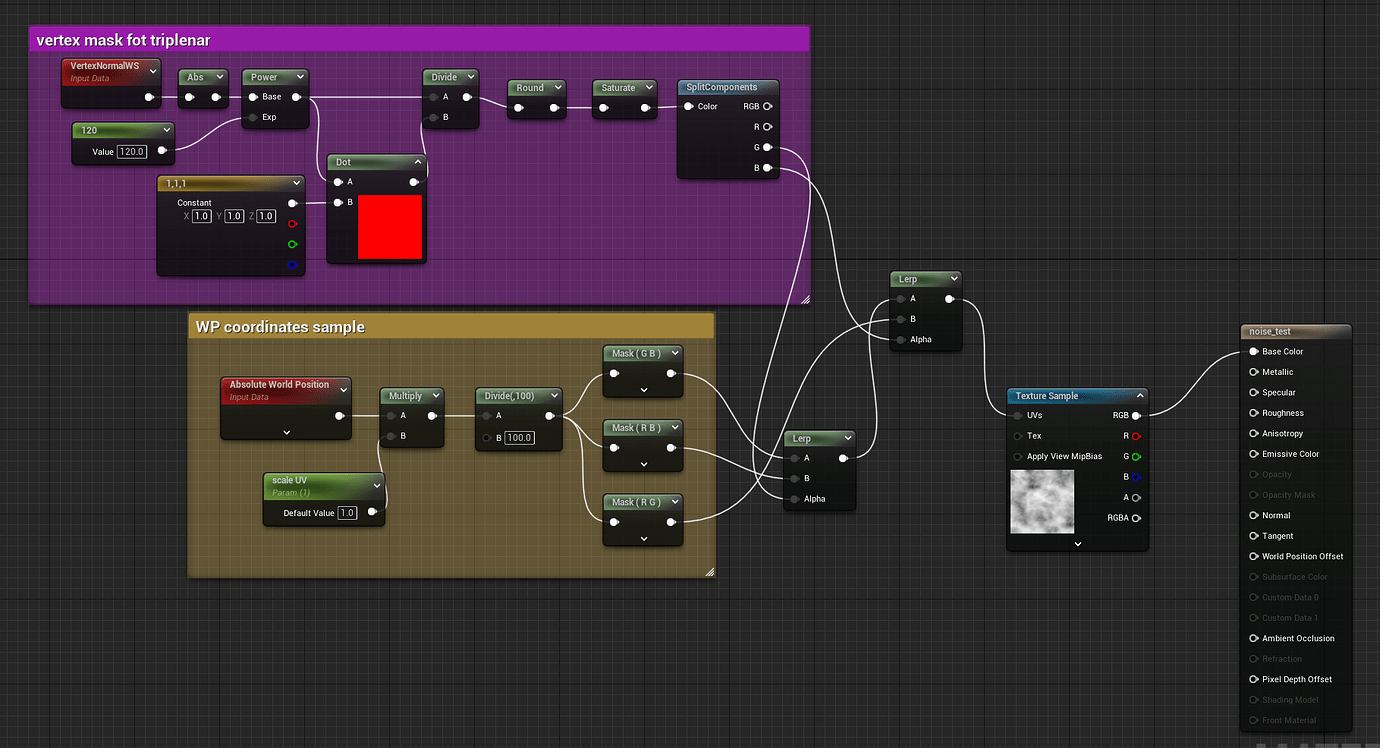1380x748 pixels.
Task: Expand the Mask ( G B ) header chevron
Action: click(675, 353)
